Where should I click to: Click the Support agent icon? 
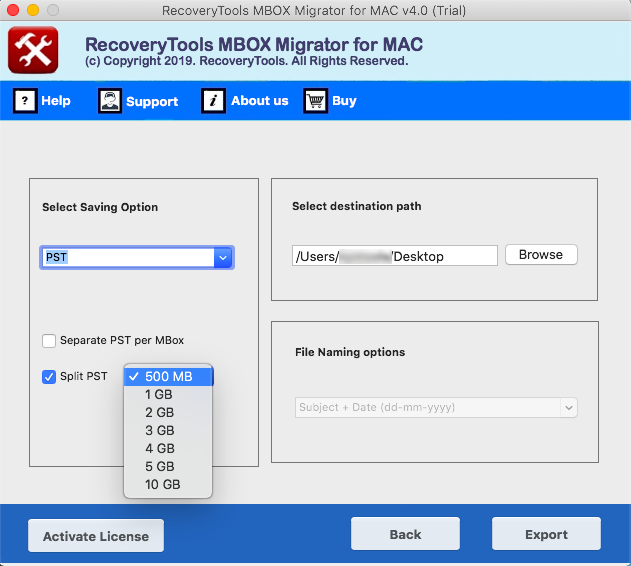coord(110,101)
